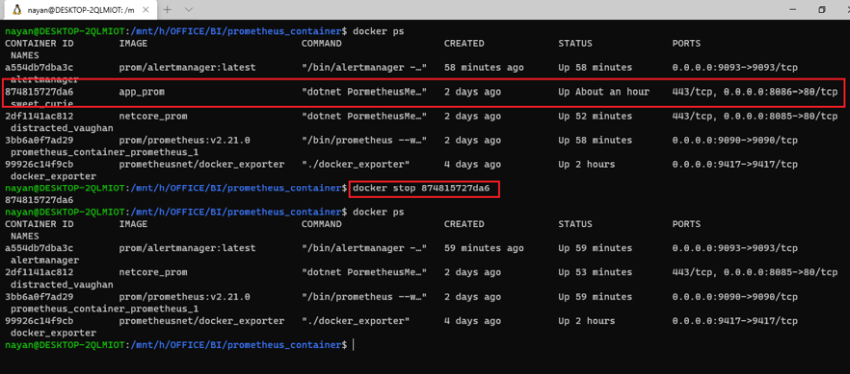Click 'netcore_prom' in the first docker ps listing
850x374 pixels.
coord(153,116)
